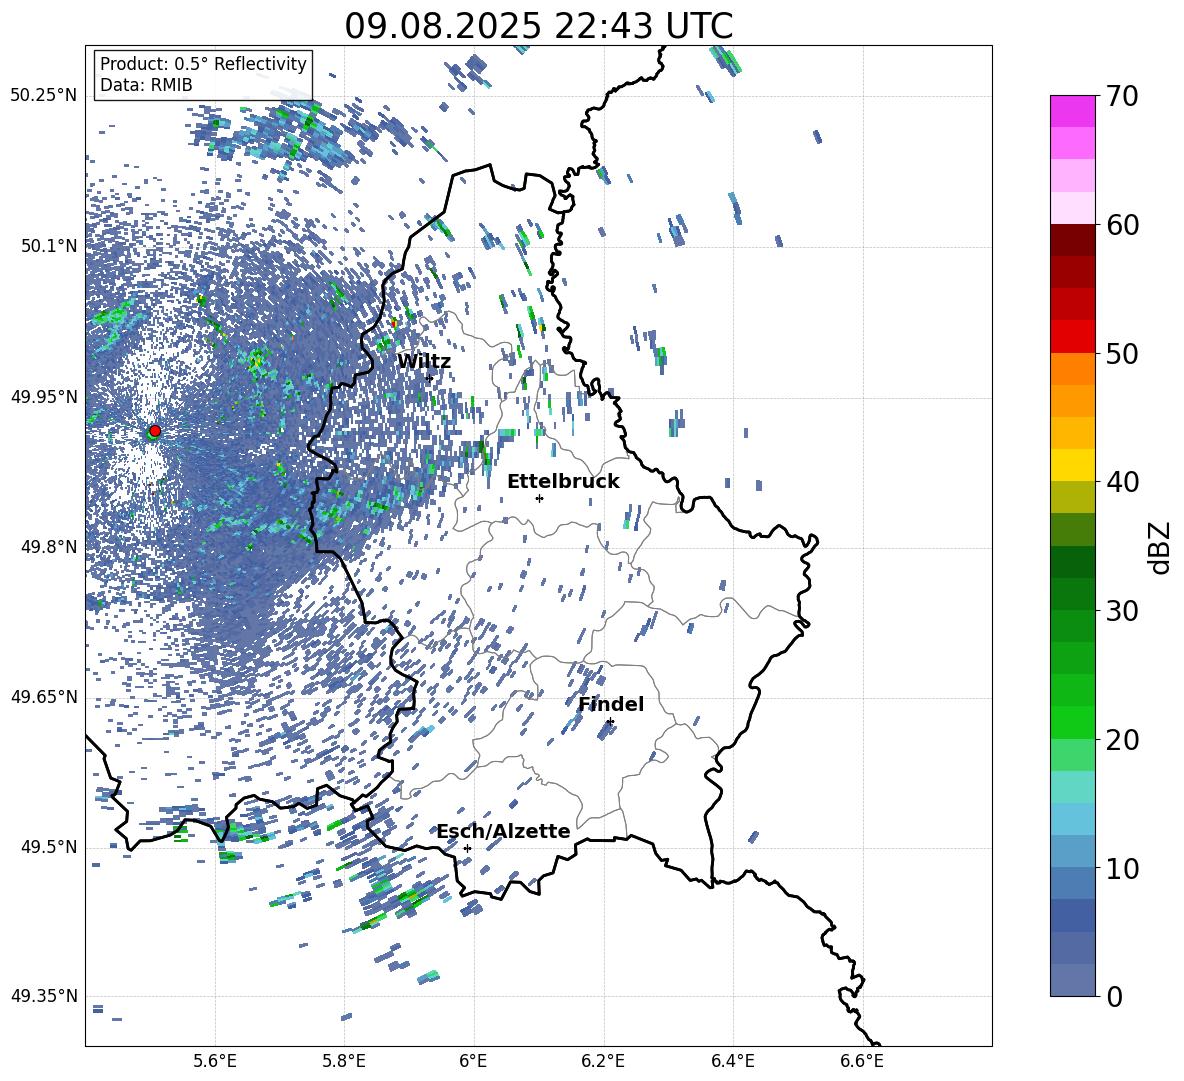Select the Wiltz city label
The width and height of the screenshot is (1184, 1081).
[424, 362]
